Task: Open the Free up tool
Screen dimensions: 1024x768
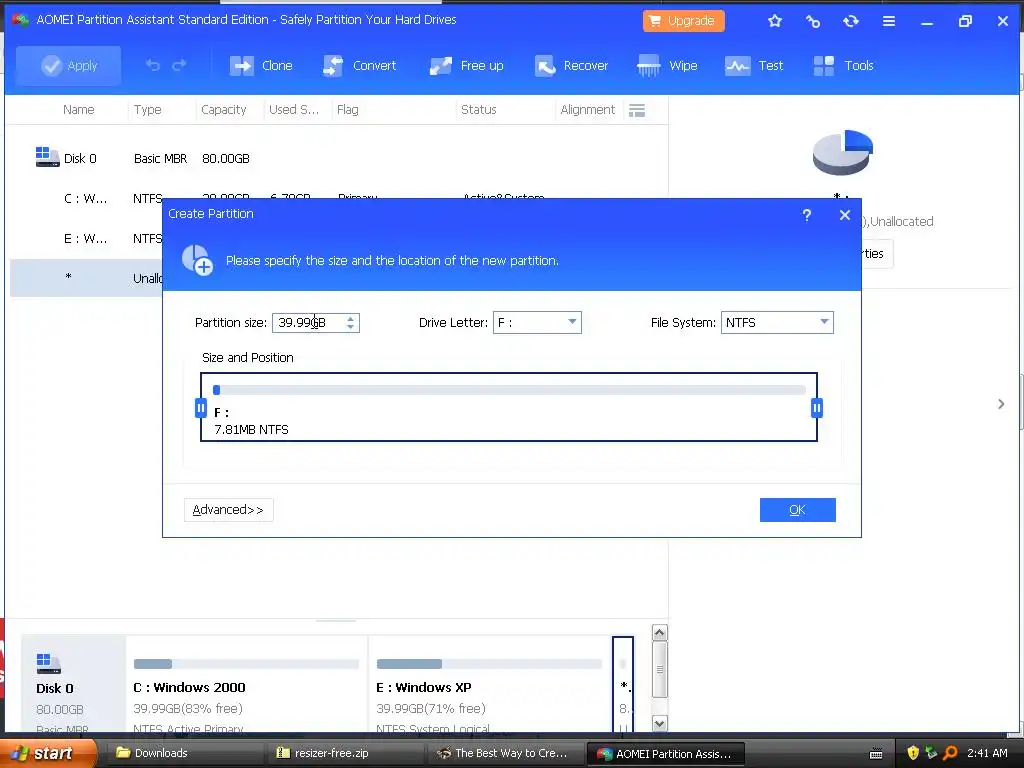Action: pos(467,65)
